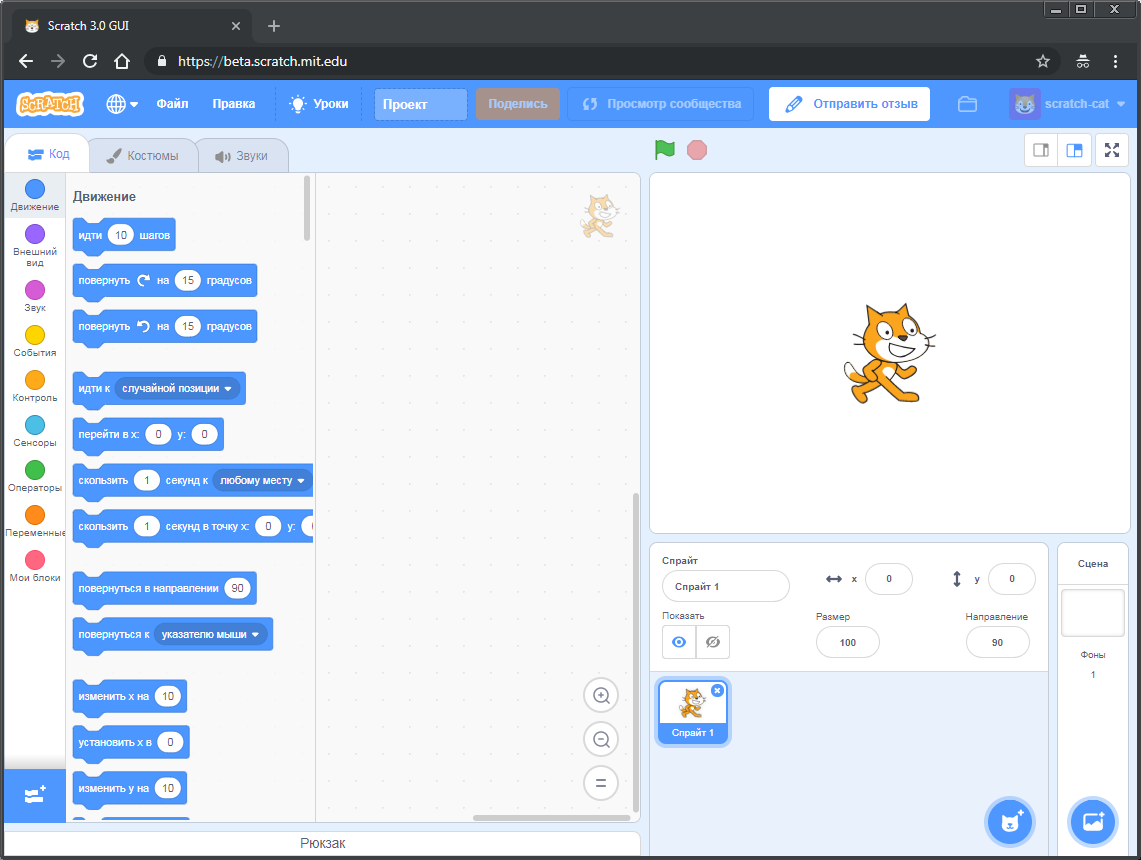The width and height of the screenshot is (1141, 860).
Task: Click counterclockwise arrow in повернуть block
Action: [x=143, y=326]
